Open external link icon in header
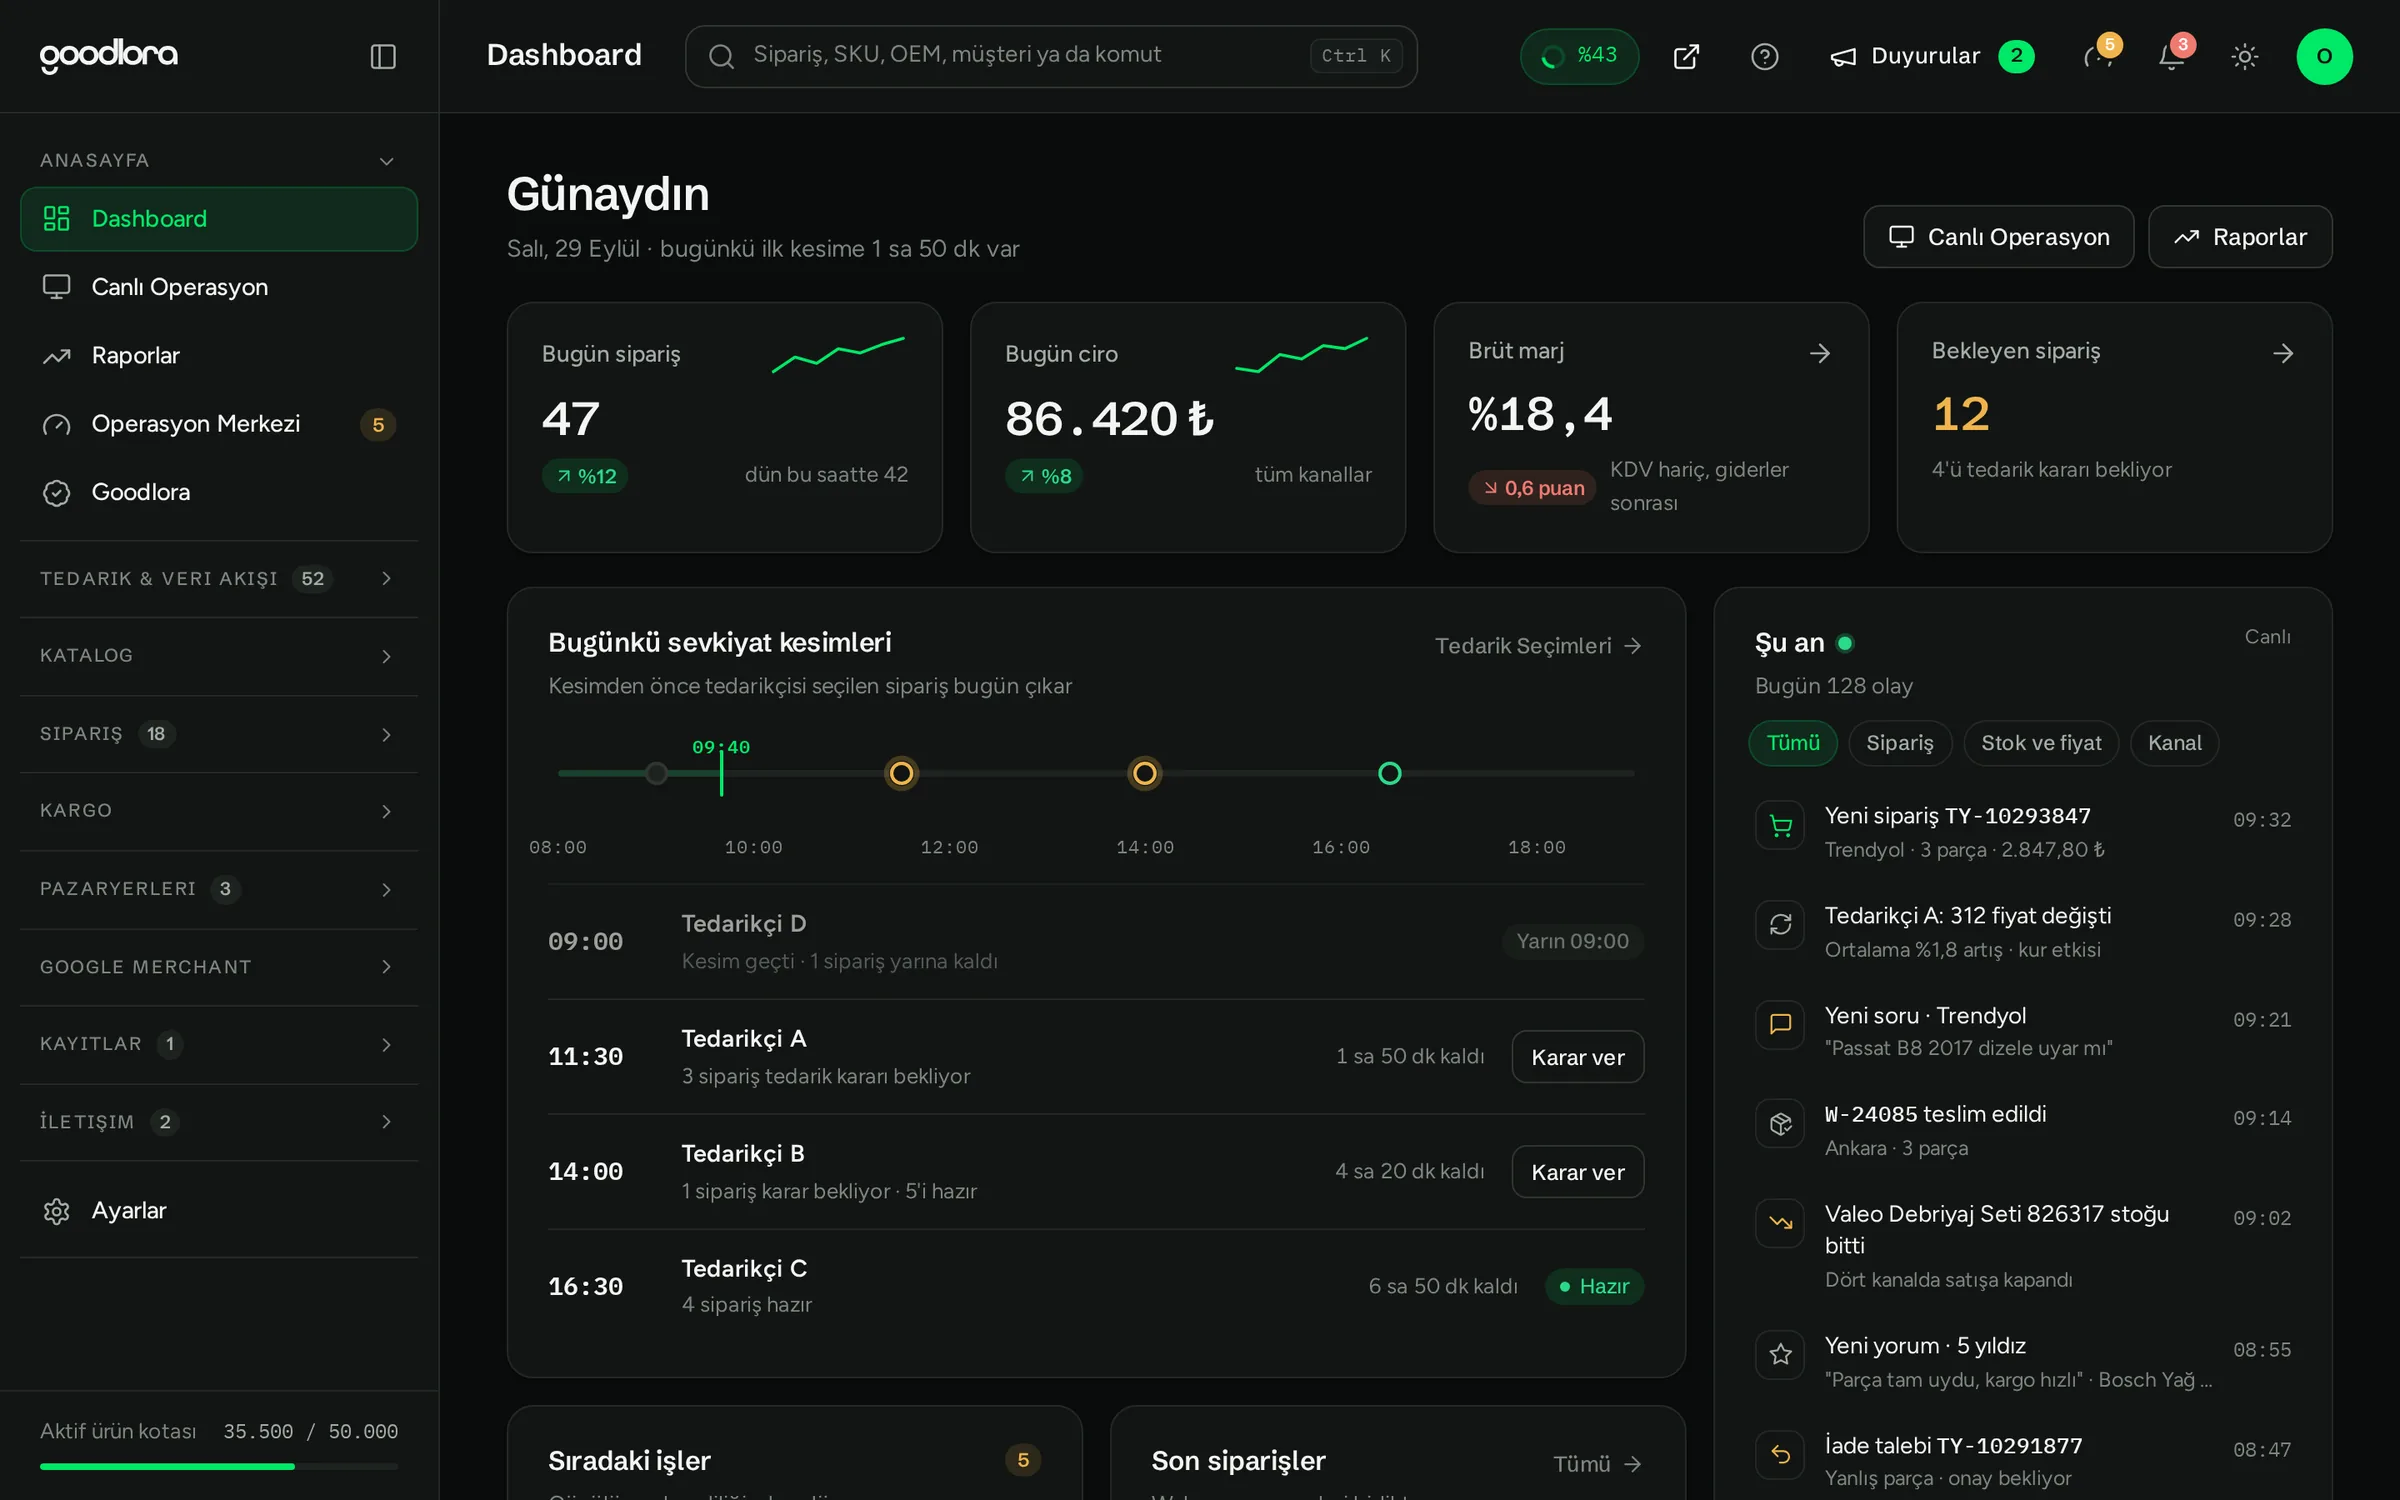 1686,56
